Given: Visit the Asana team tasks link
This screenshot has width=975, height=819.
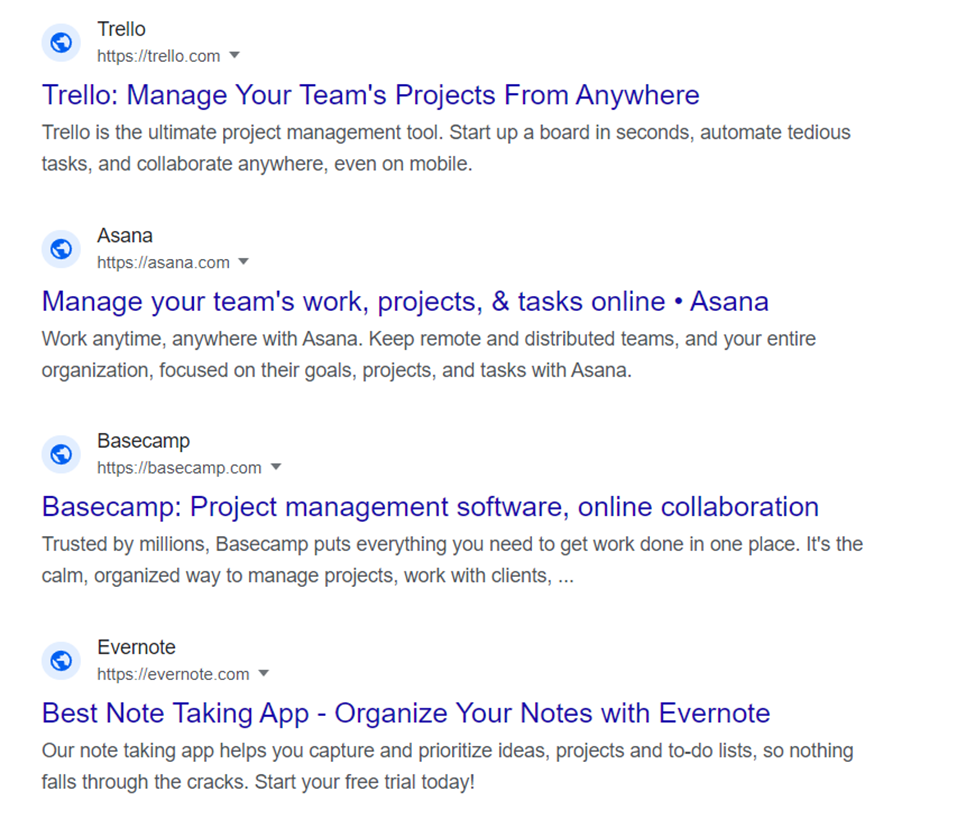Looking at the screenshot, I should [405, 301].
